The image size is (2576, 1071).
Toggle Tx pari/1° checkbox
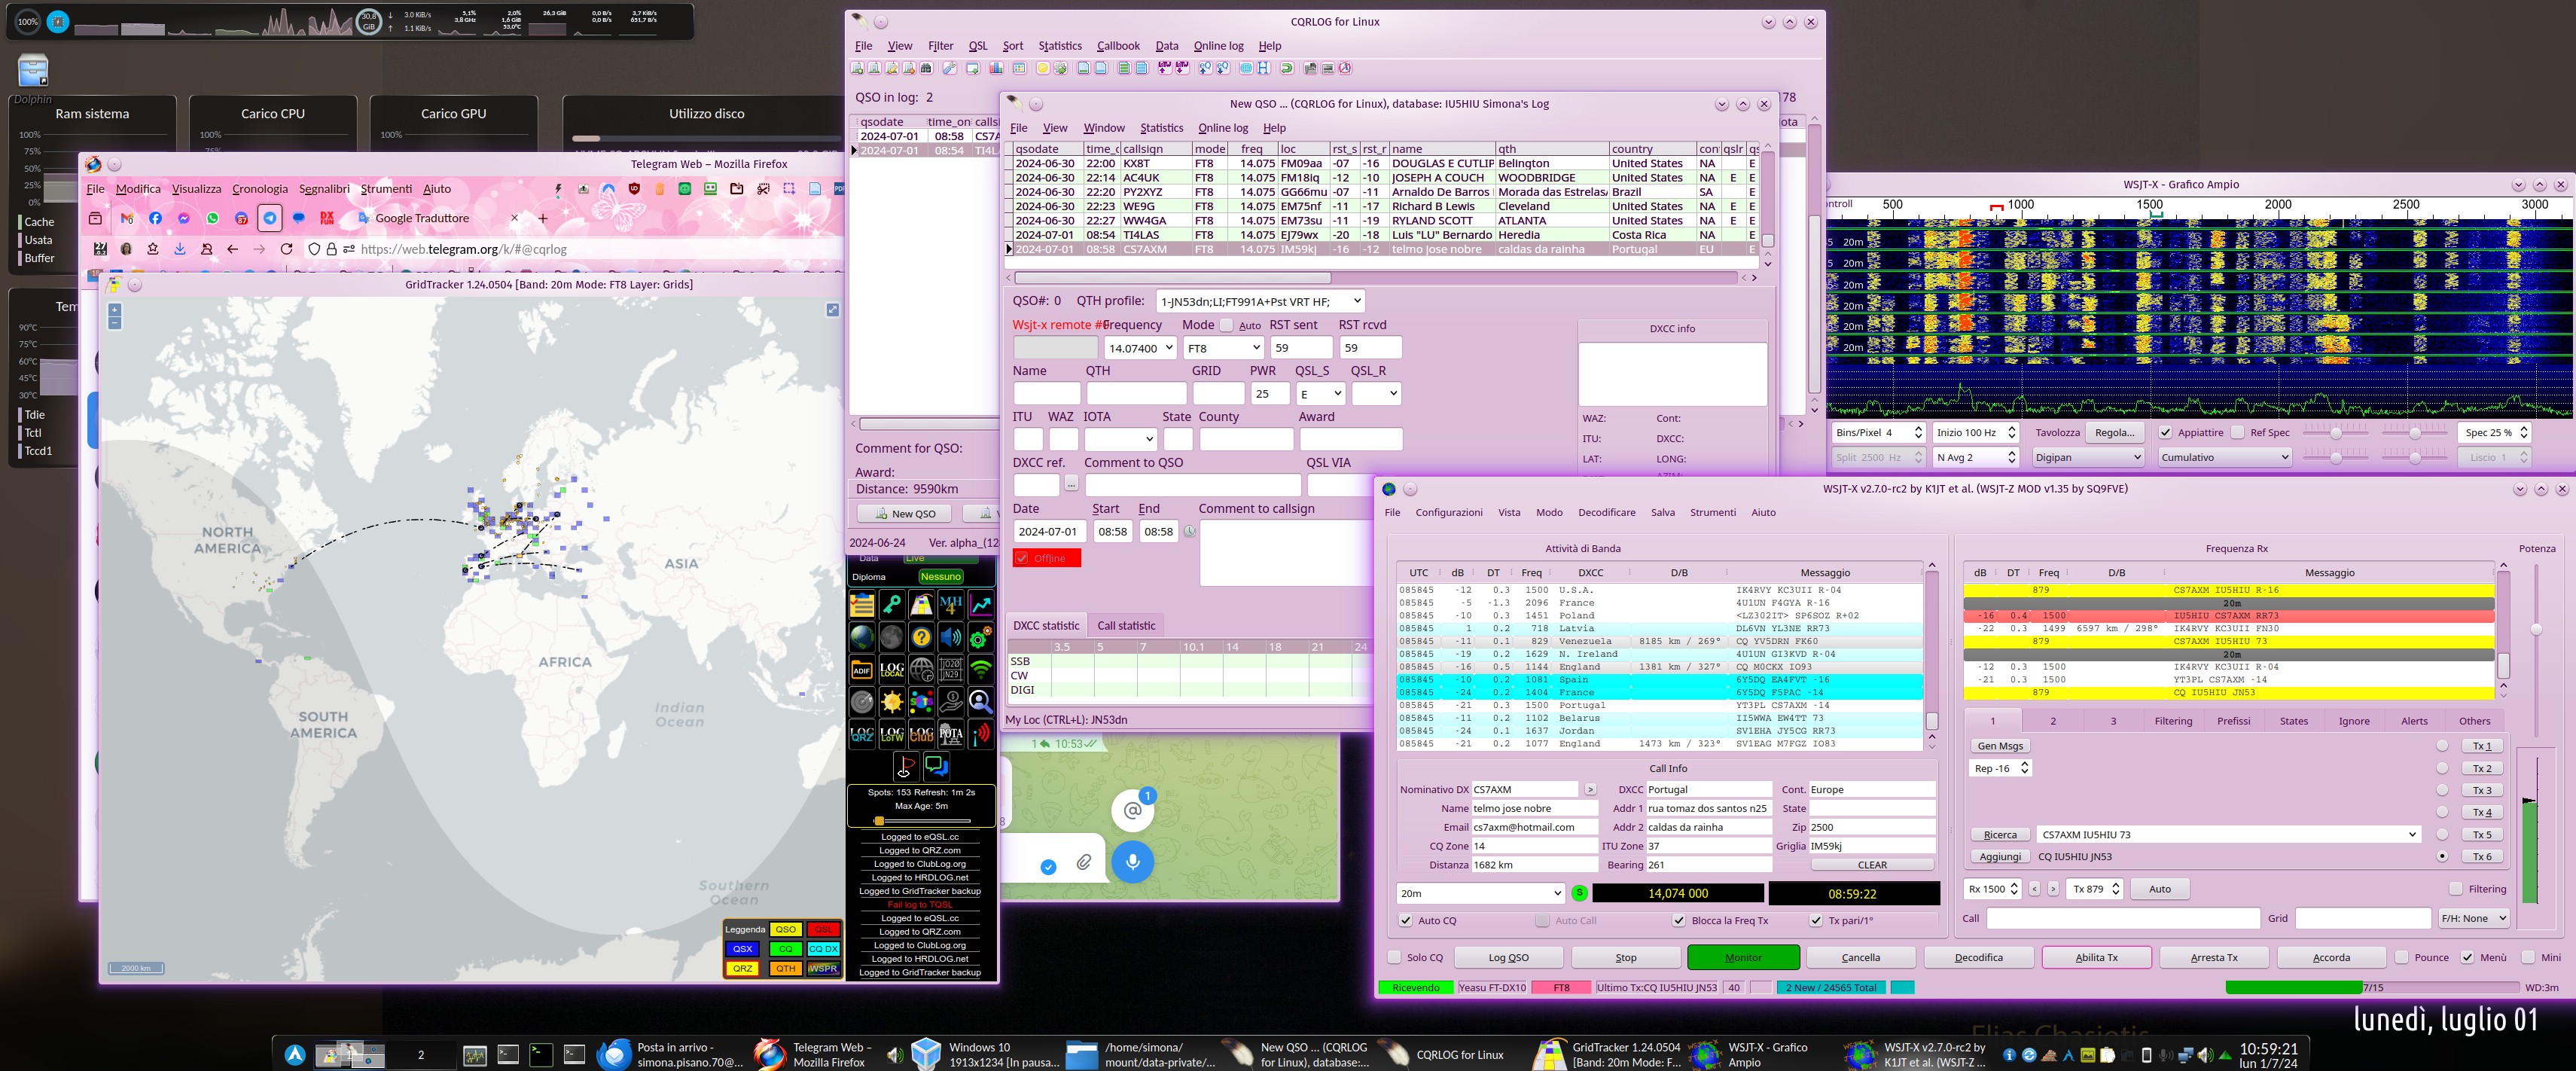[1816, 920]
